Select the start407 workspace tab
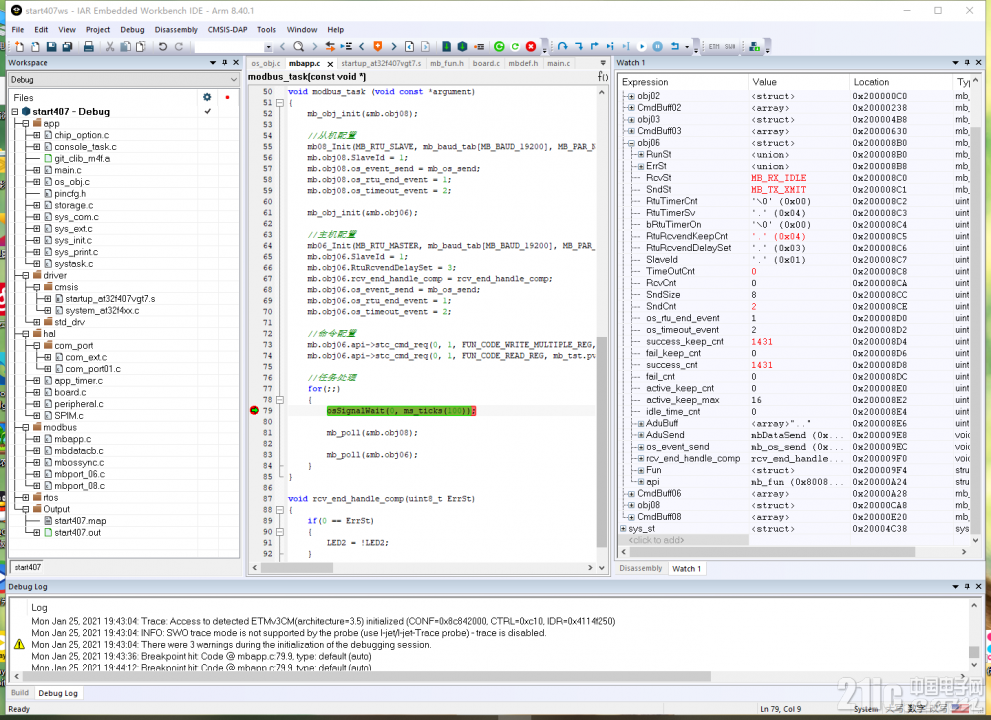This screenshot has height=720, width=991. coord(28,568)
